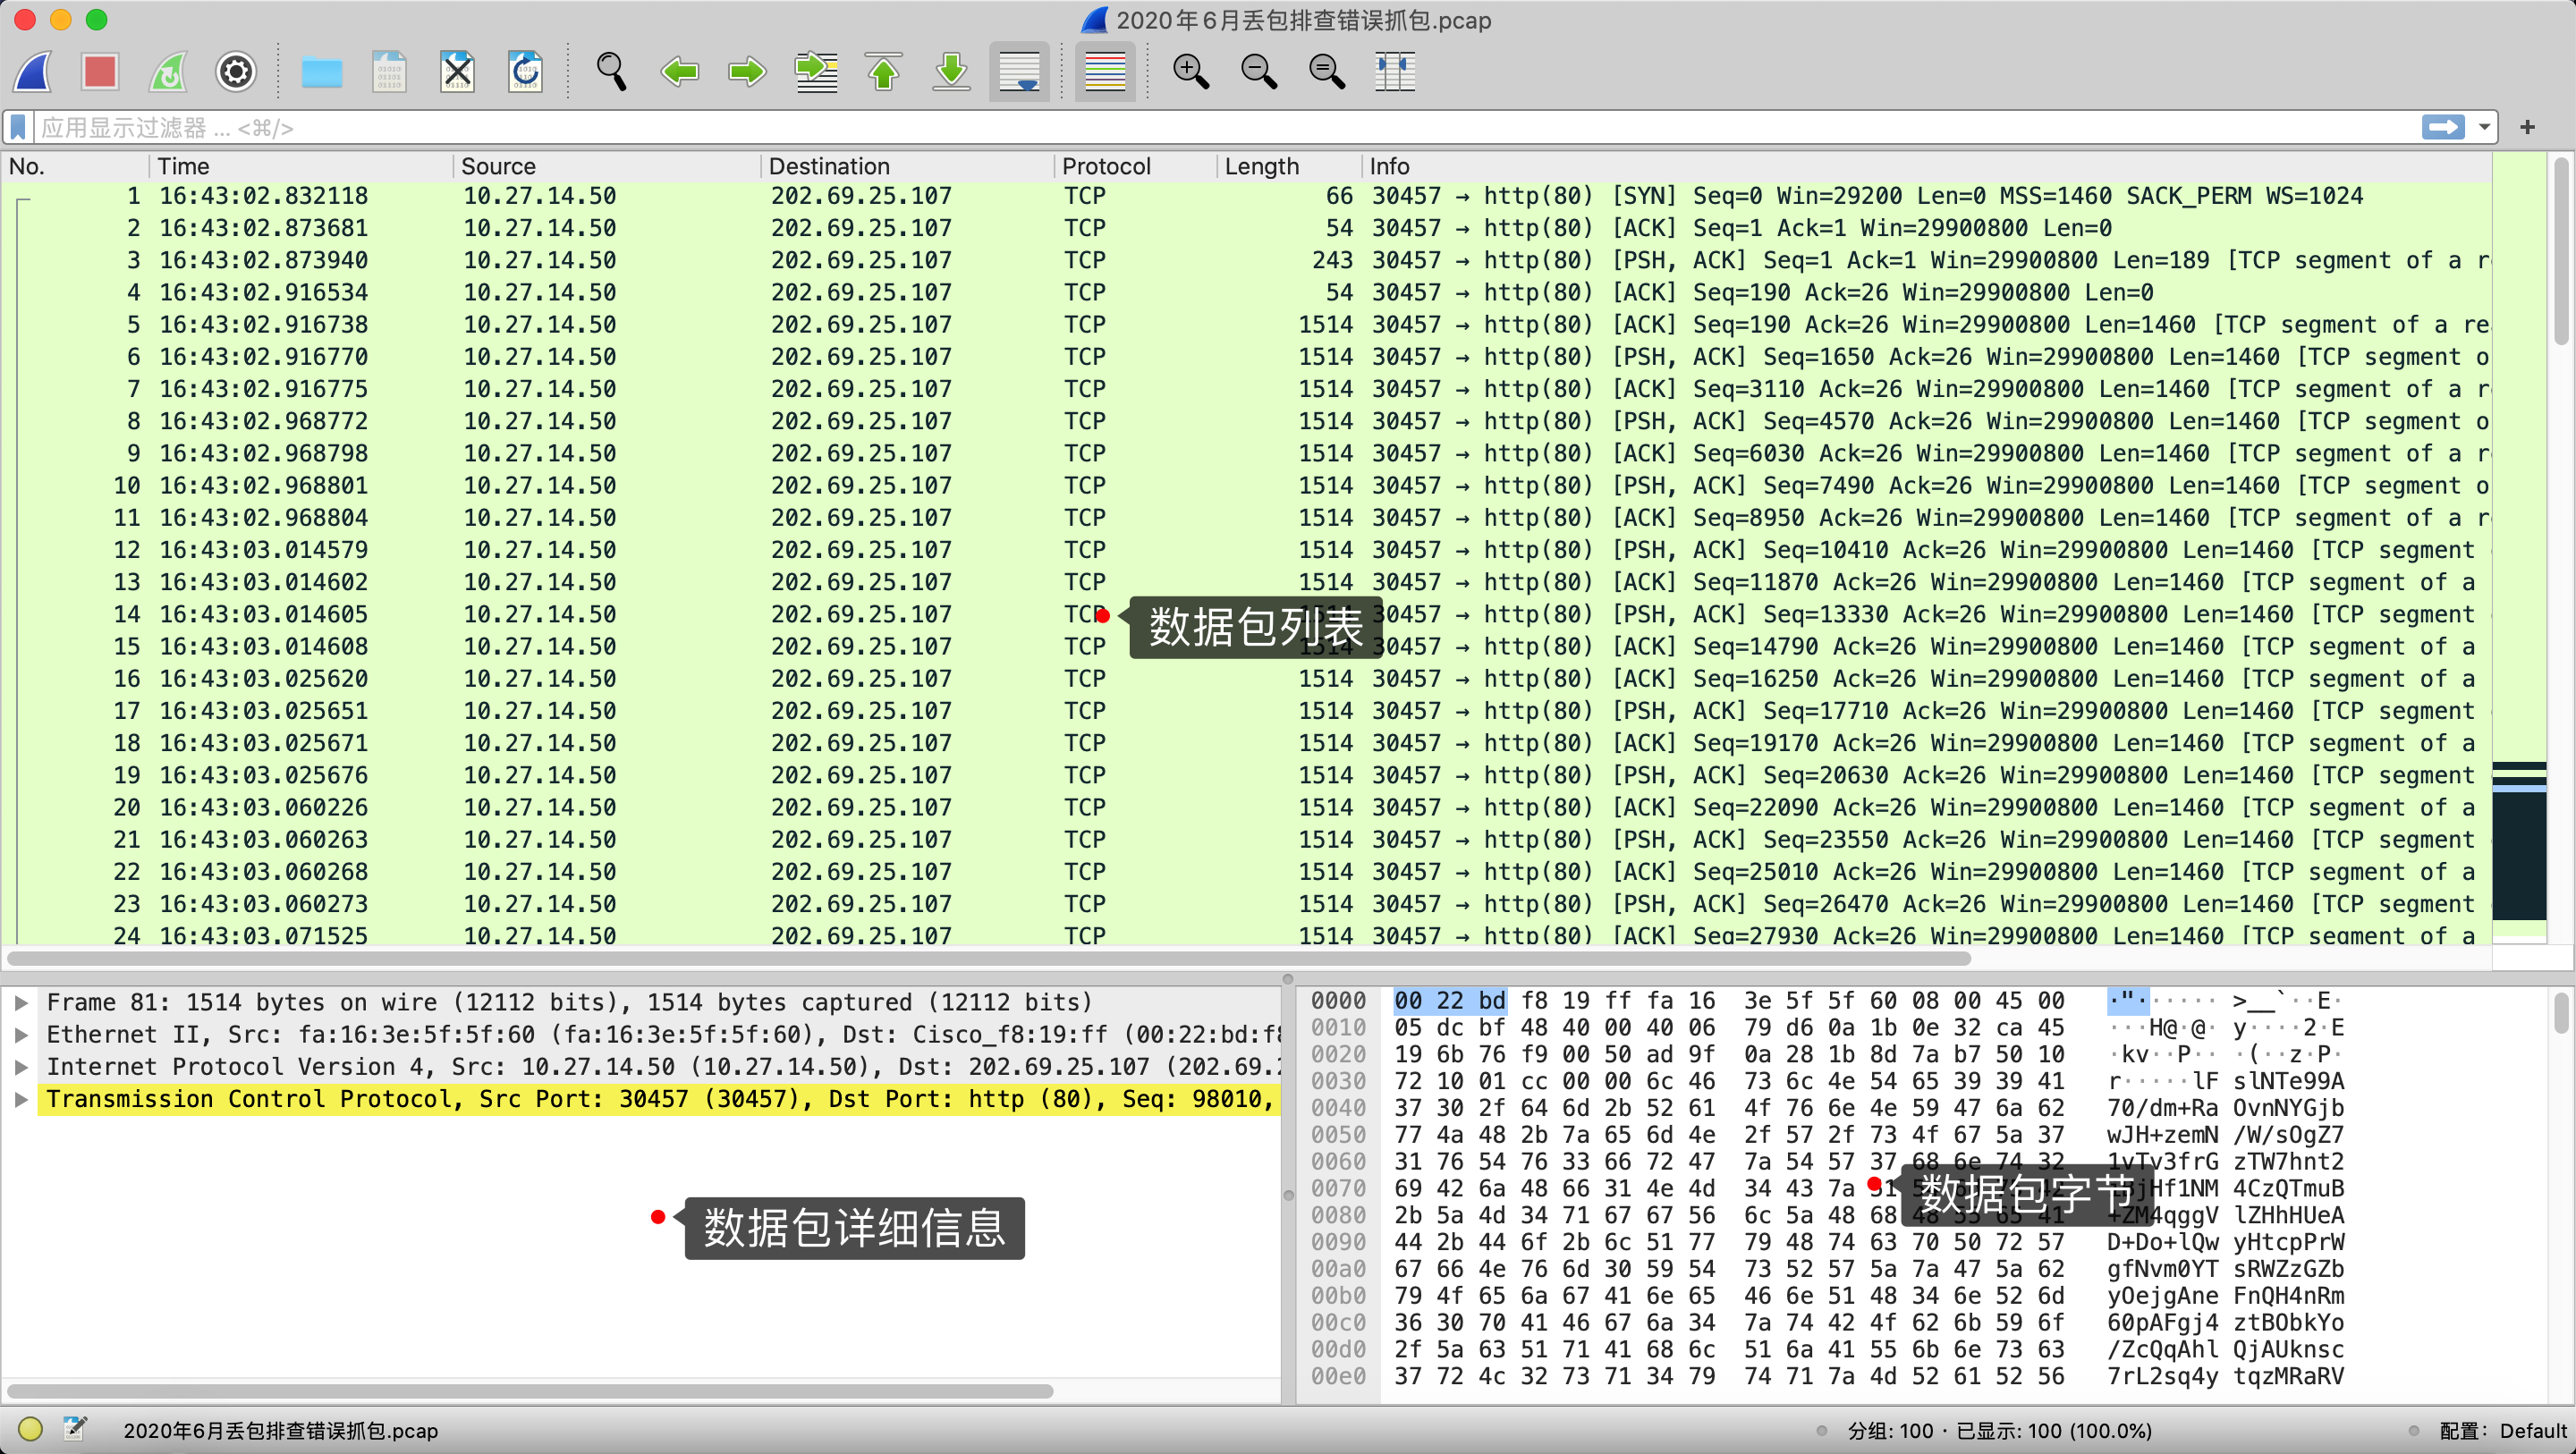
Task: Apply display filter arrow button
Action: [x=2443, y=127]
